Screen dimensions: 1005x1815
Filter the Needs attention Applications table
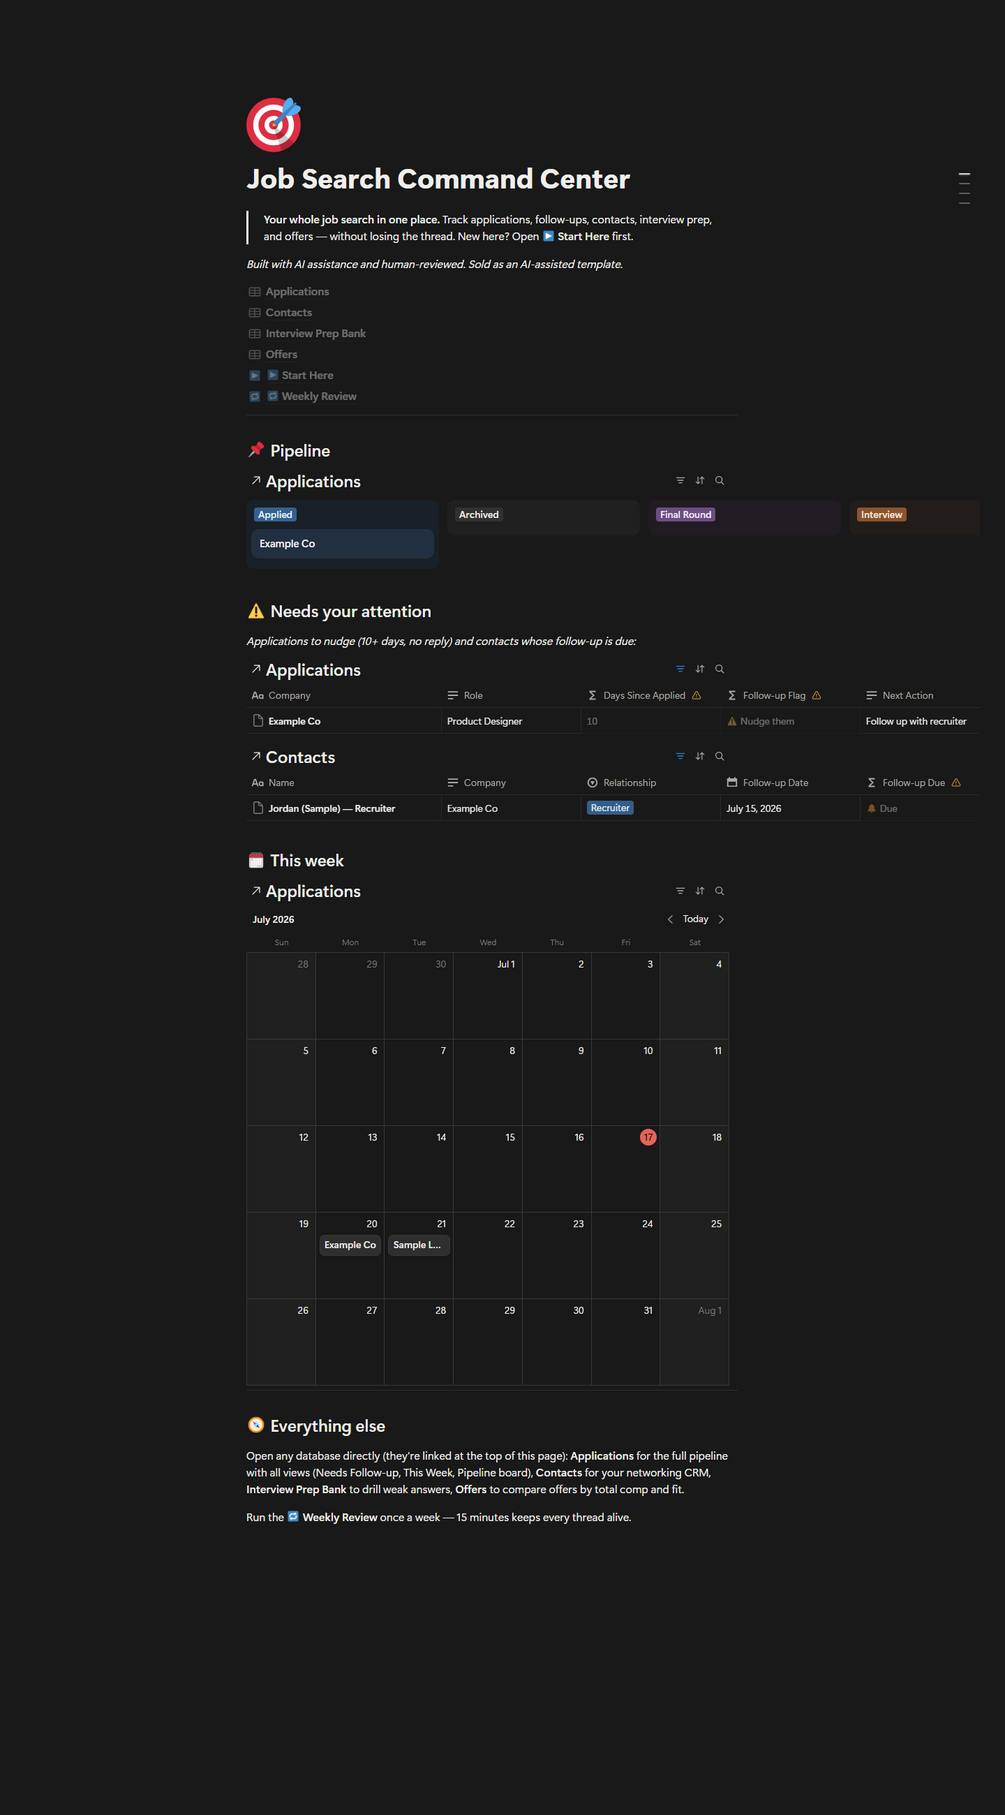tap(680, 669)
